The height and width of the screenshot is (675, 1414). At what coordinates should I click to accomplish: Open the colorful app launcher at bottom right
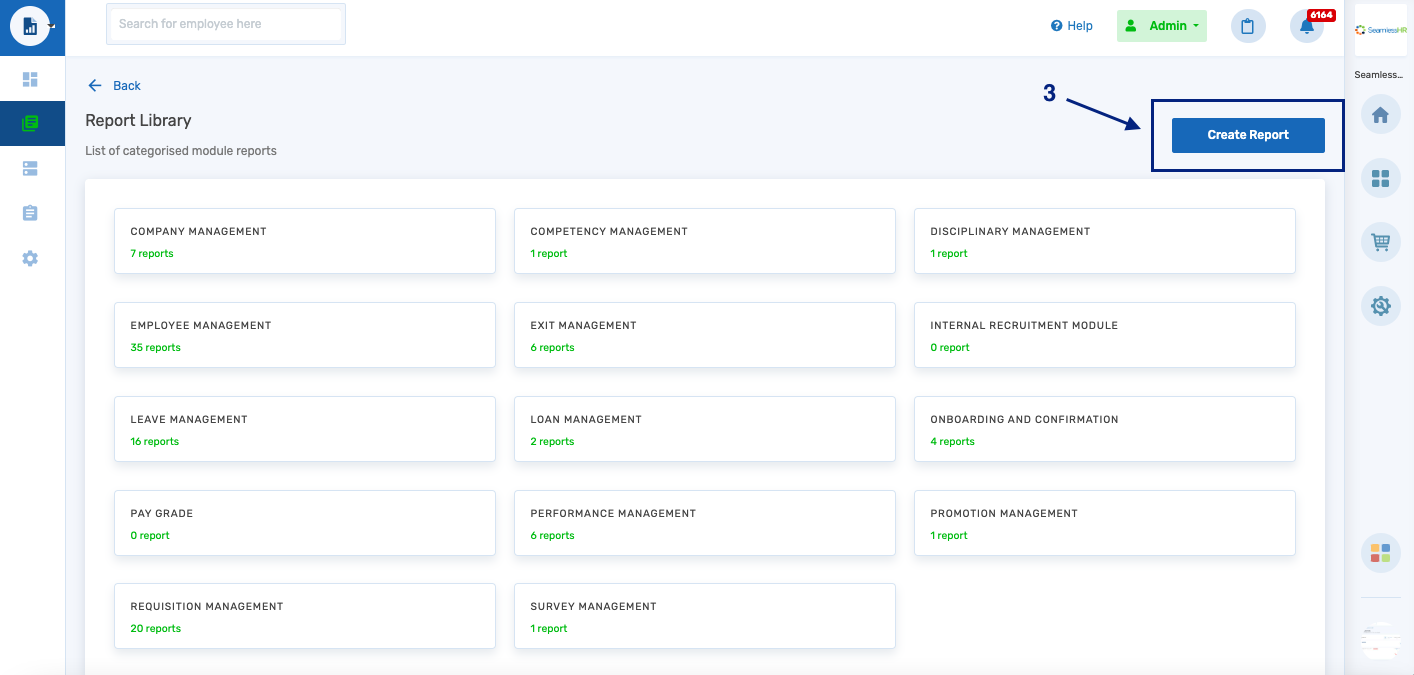[1380, 551]
